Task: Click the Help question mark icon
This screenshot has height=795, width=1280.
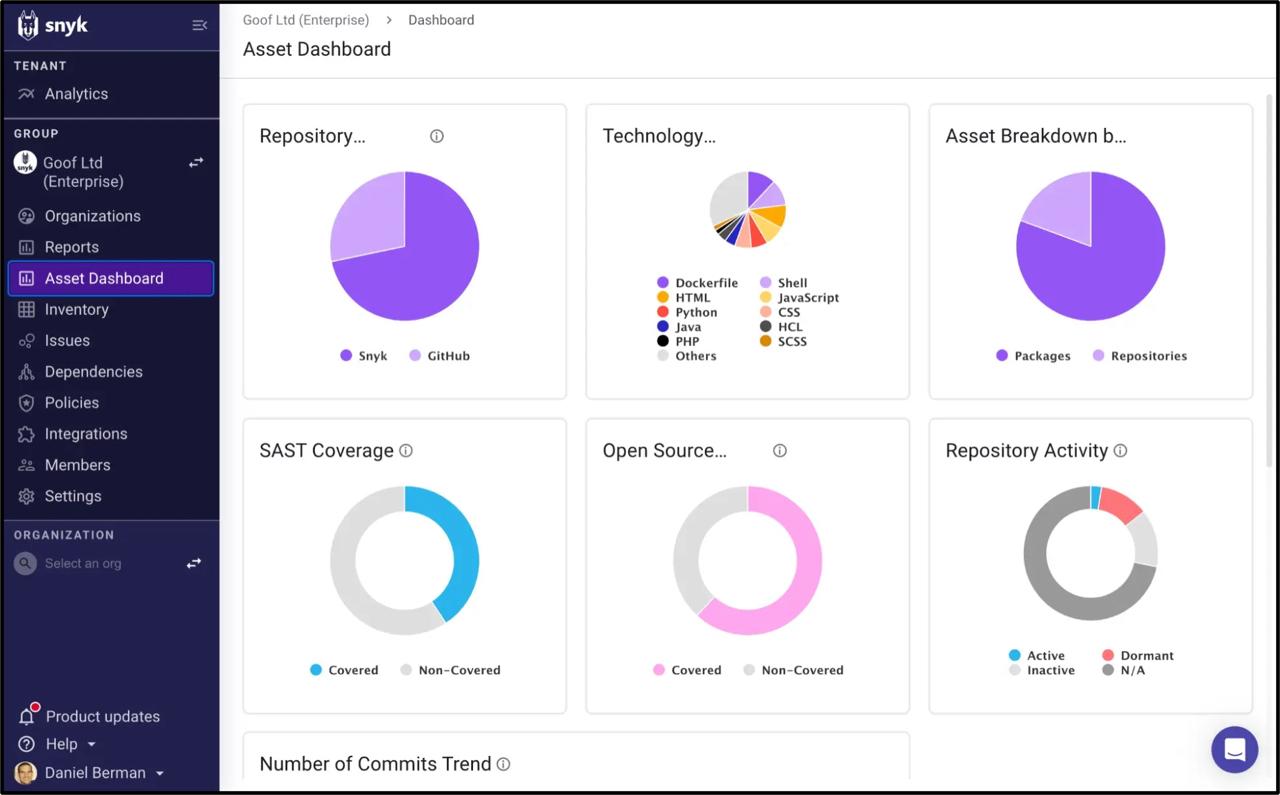Action: [x=27, y=744]
